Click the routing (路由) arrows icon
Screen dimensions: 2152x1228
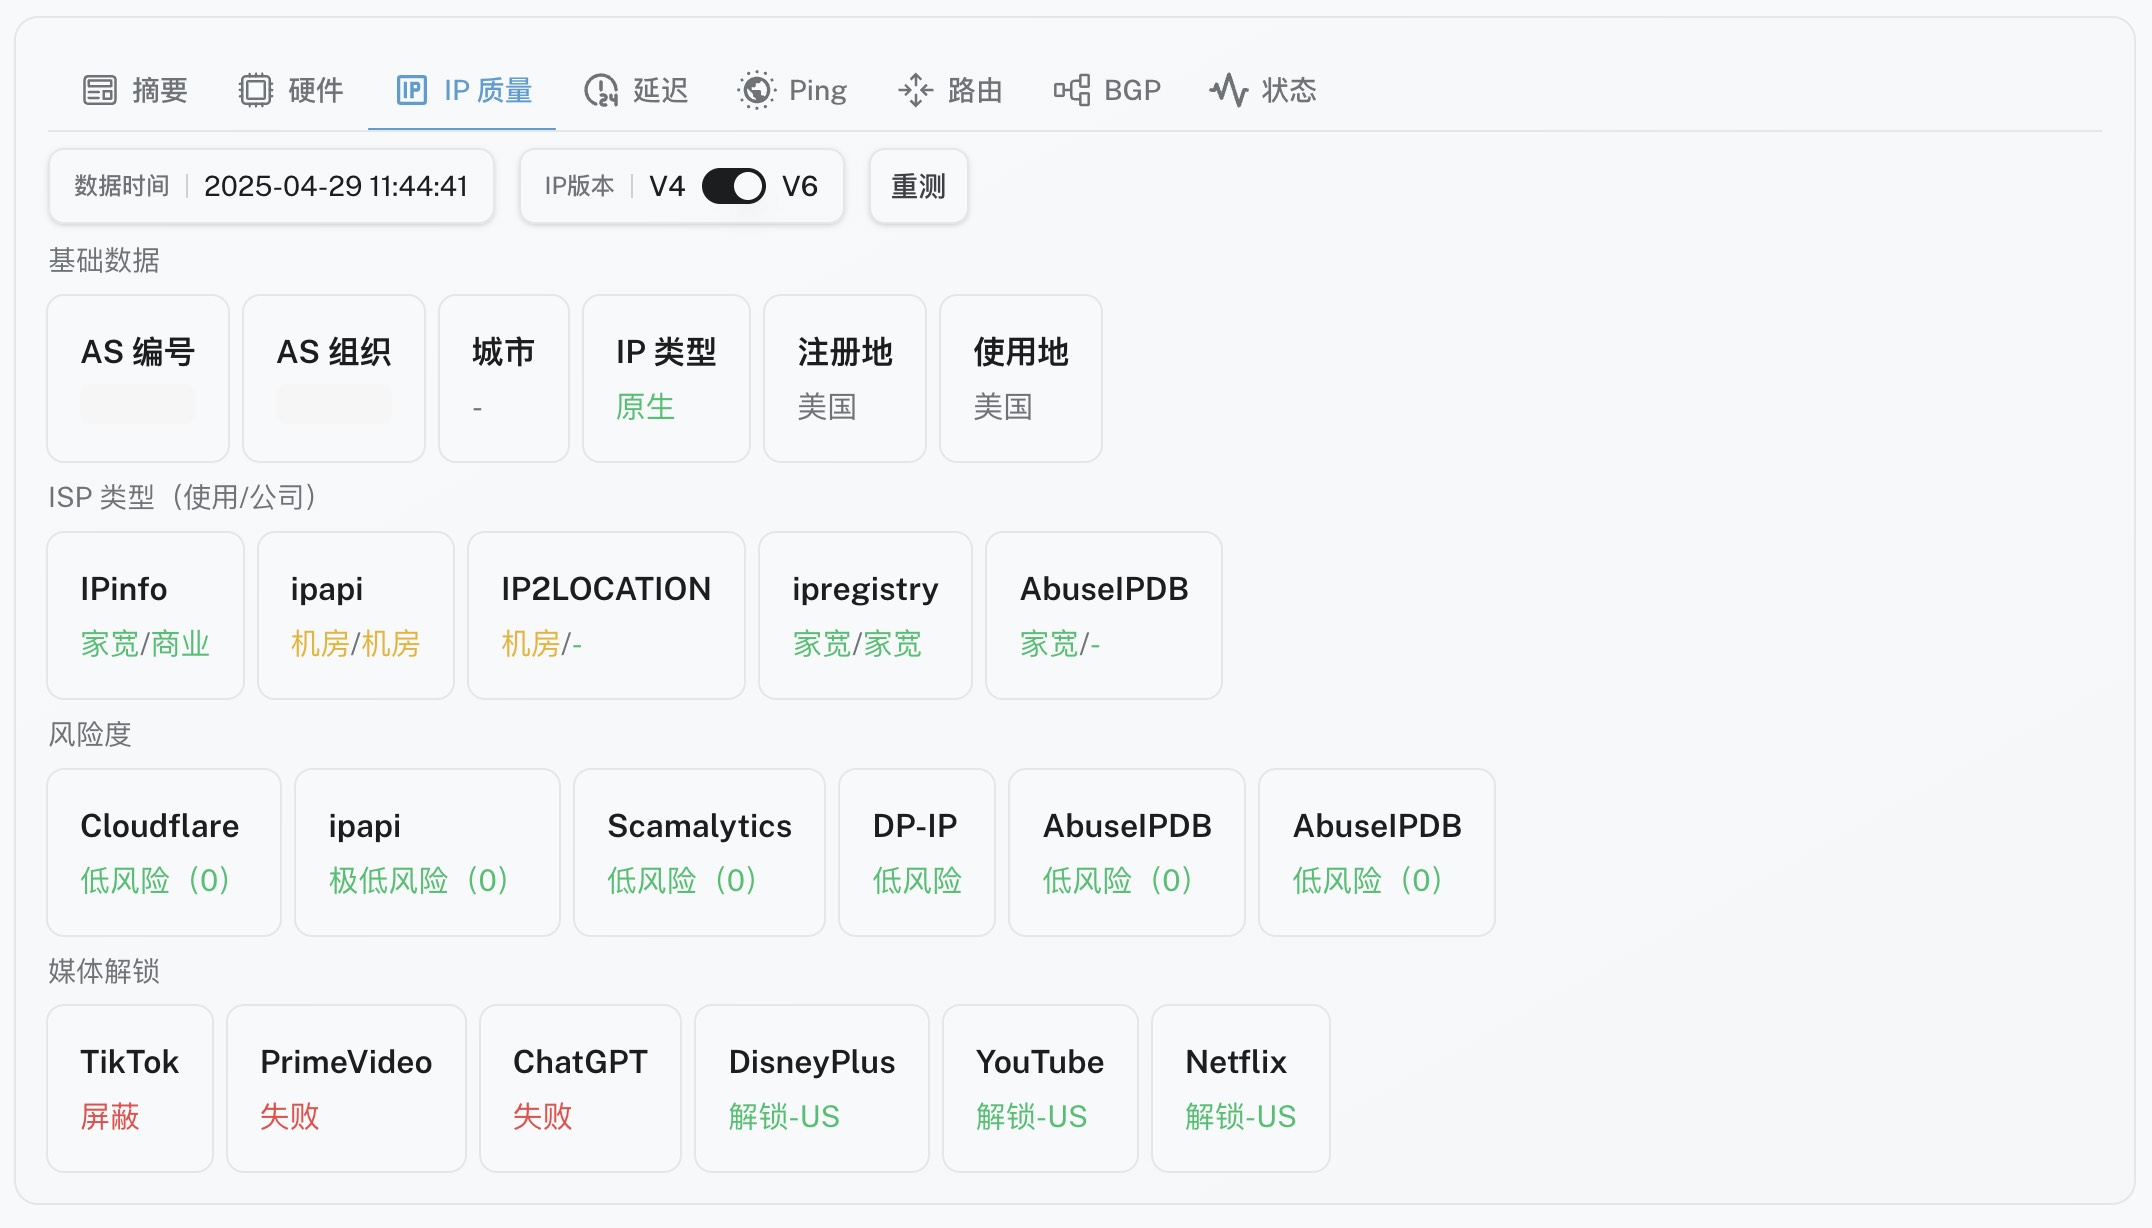click(915, 90)
